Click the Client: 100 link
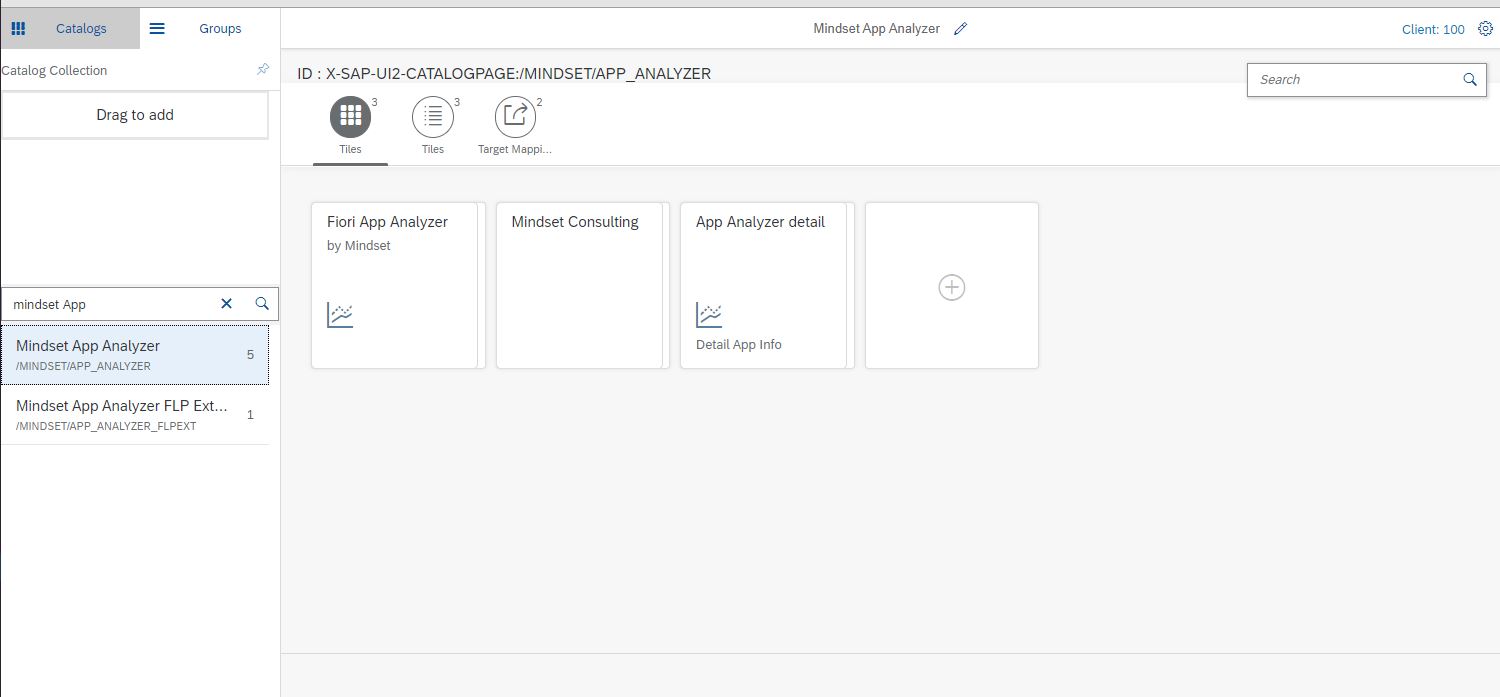Image resolution: width=1500 pixels, height=697 pixels. pos(1432,29)
